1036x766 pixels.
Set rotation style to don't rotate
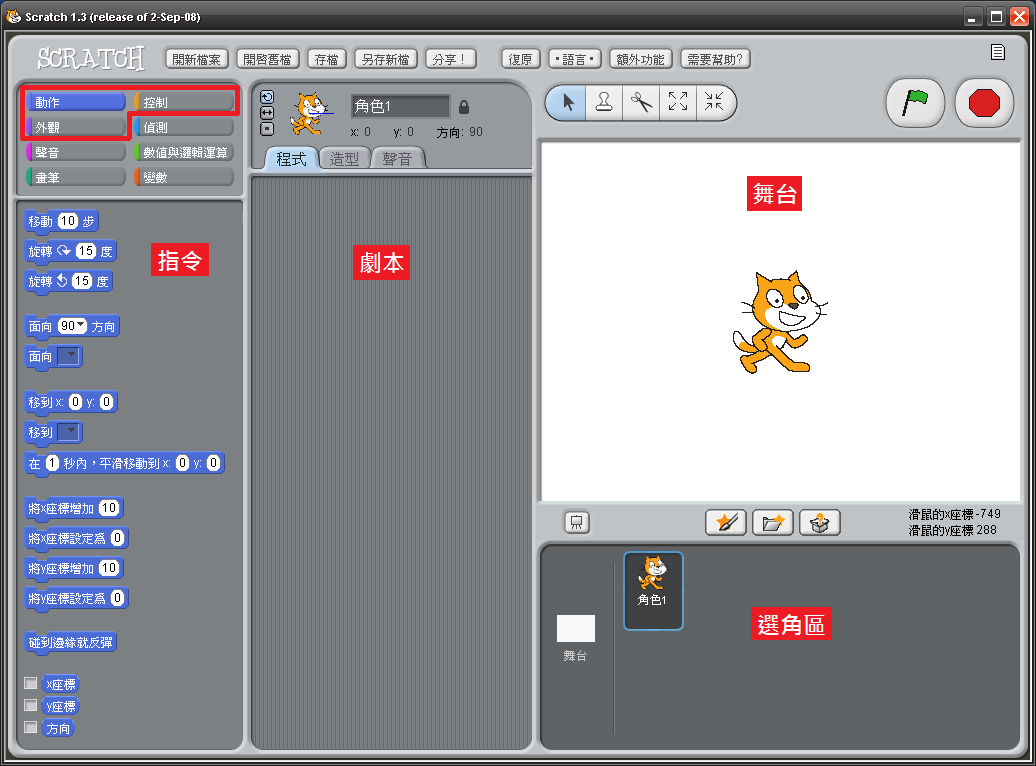click(x=267, y=129)
